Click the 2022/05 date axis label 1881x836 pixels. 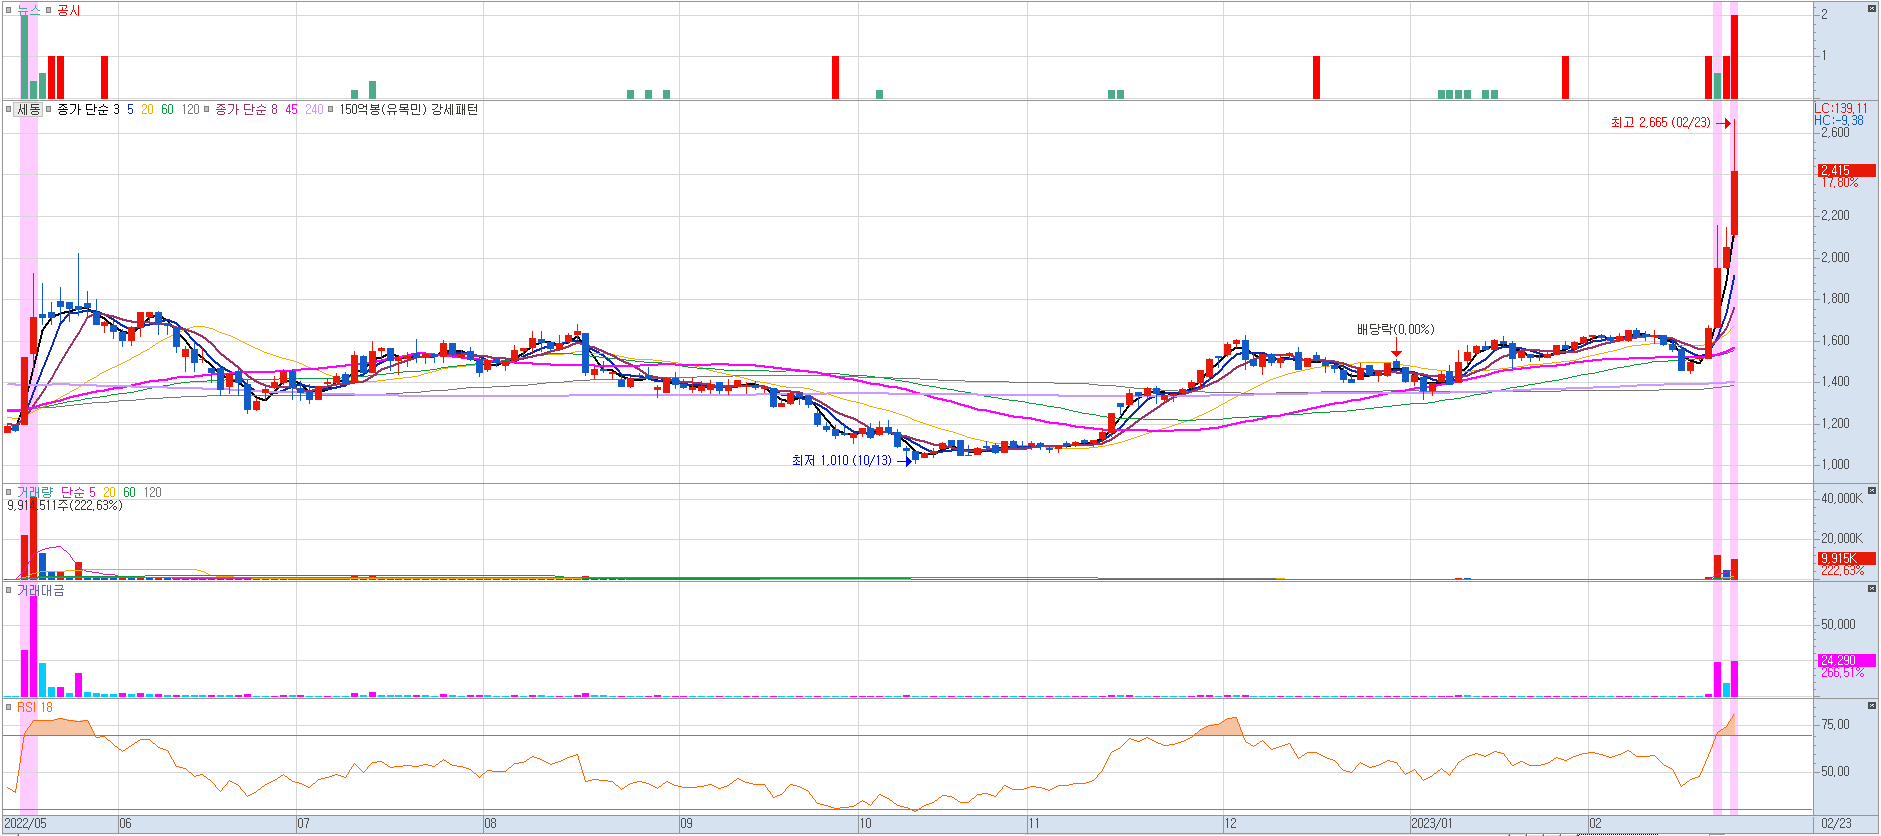(25, 824)
